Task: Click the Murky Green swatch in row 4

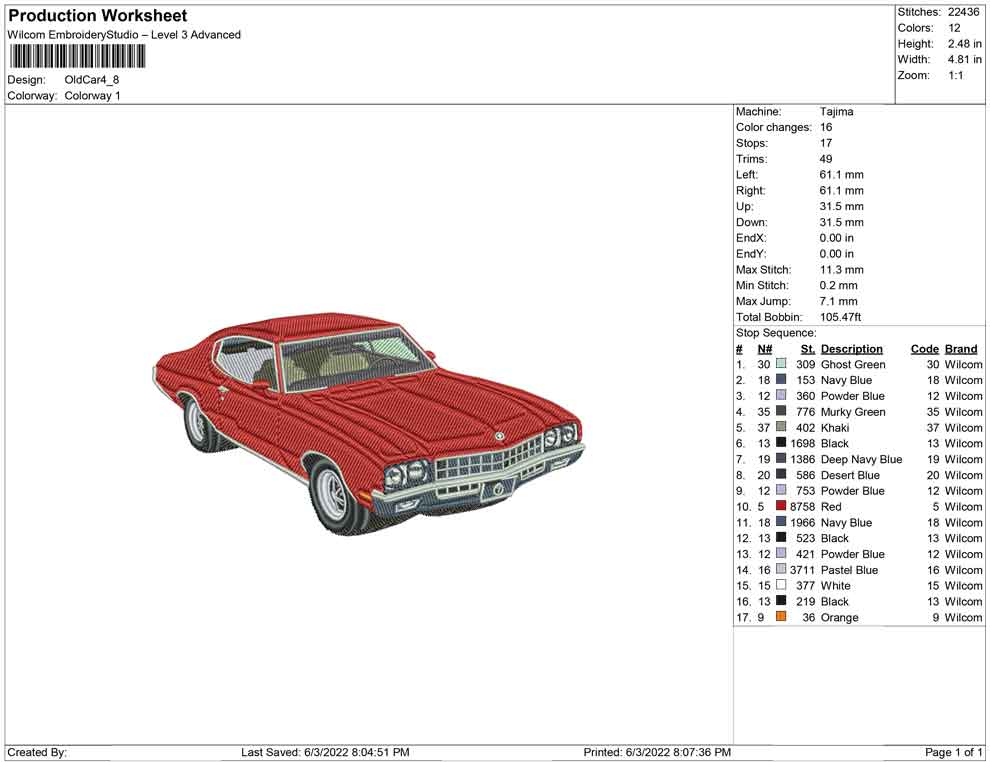Action: pos(781,411)
